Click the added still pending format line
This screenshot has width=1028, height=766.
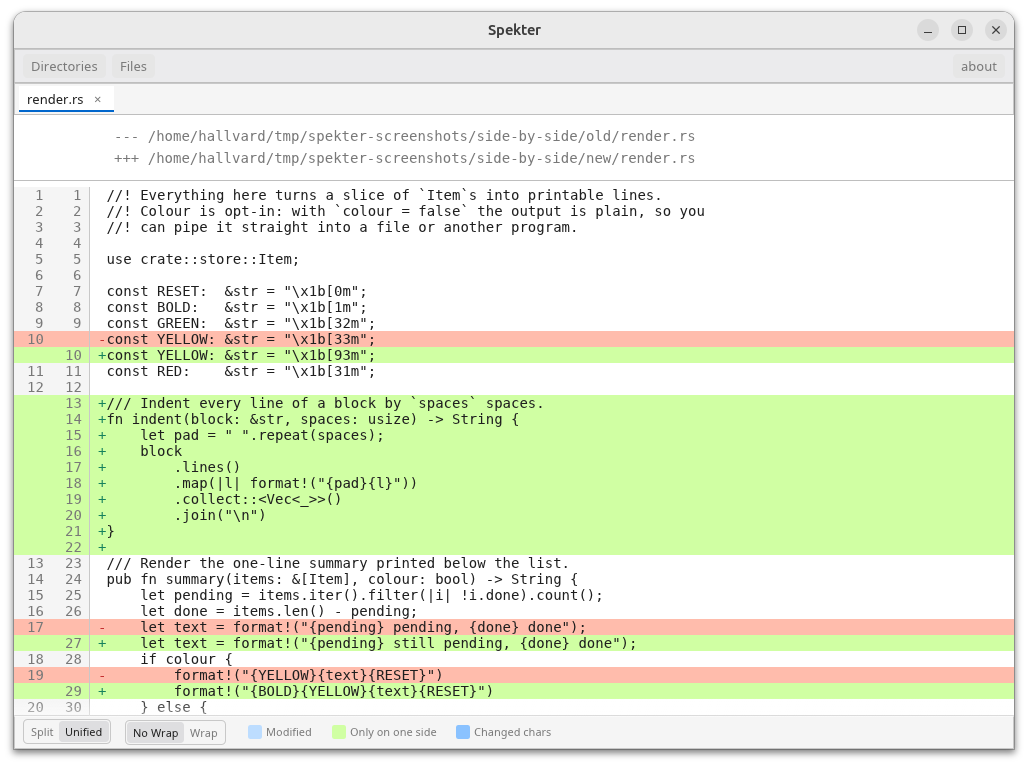pos(514,643)
